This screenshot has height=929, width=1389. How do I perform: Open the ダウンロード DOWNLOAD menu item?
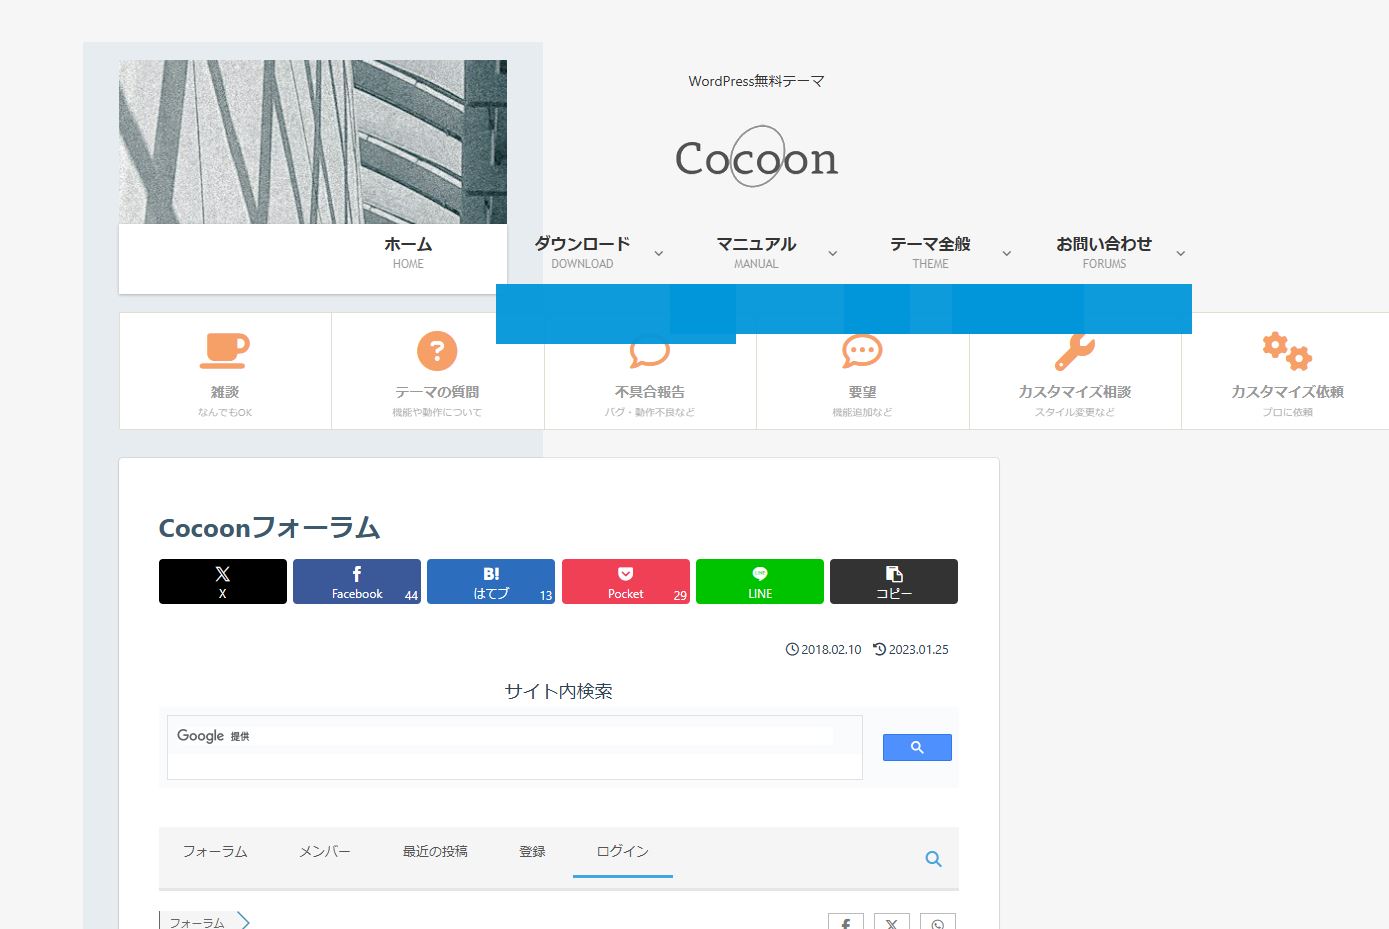[582, 252]
